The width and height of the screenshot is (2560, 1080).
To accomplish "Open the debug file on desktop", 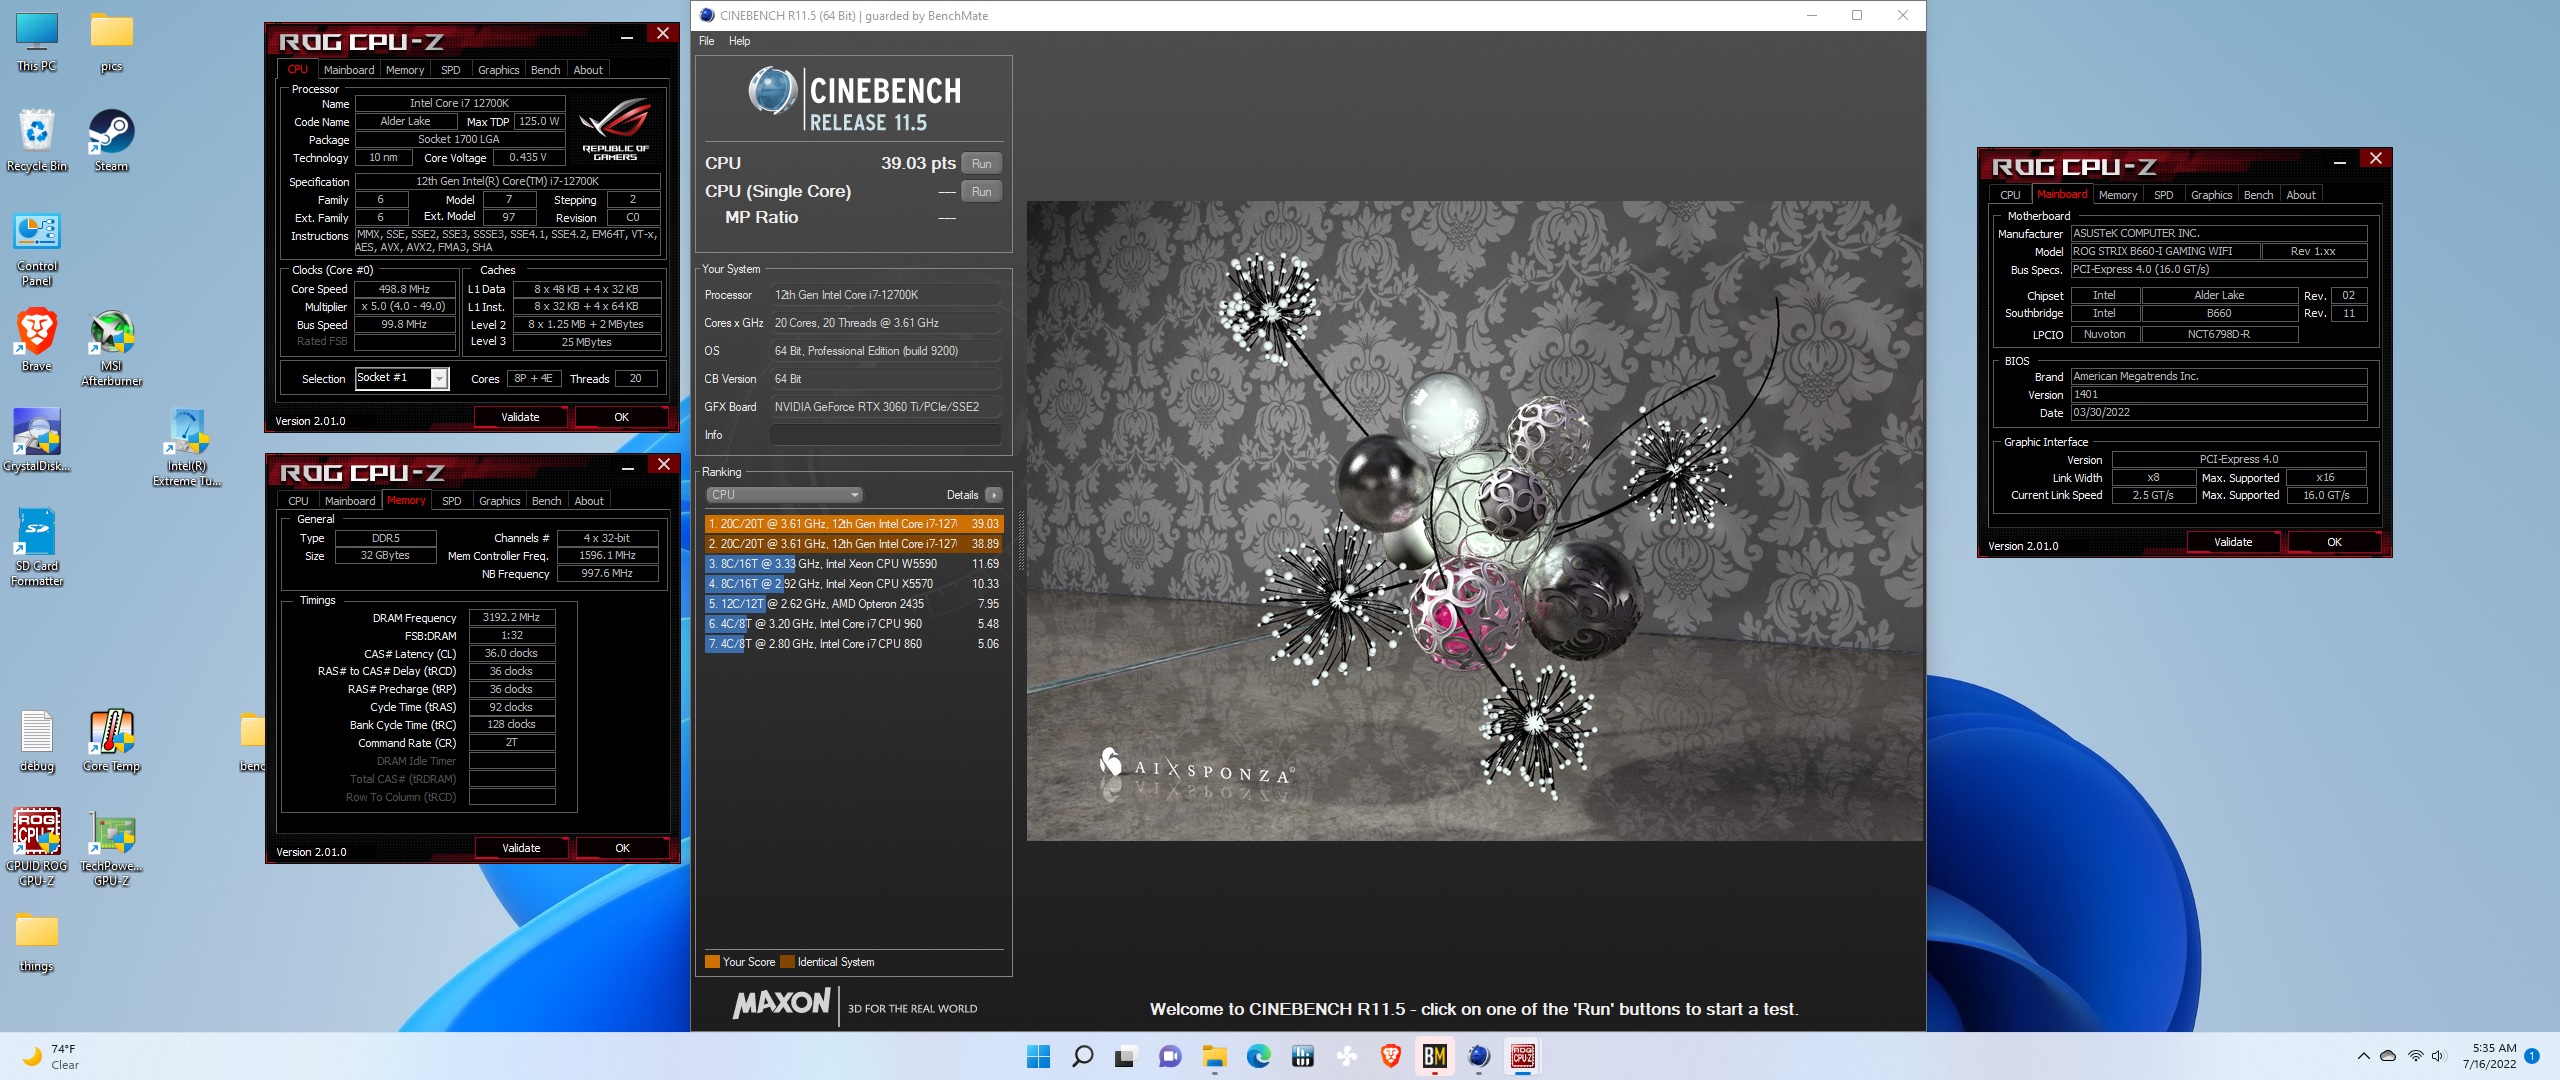I will click(x=37, y=741).
